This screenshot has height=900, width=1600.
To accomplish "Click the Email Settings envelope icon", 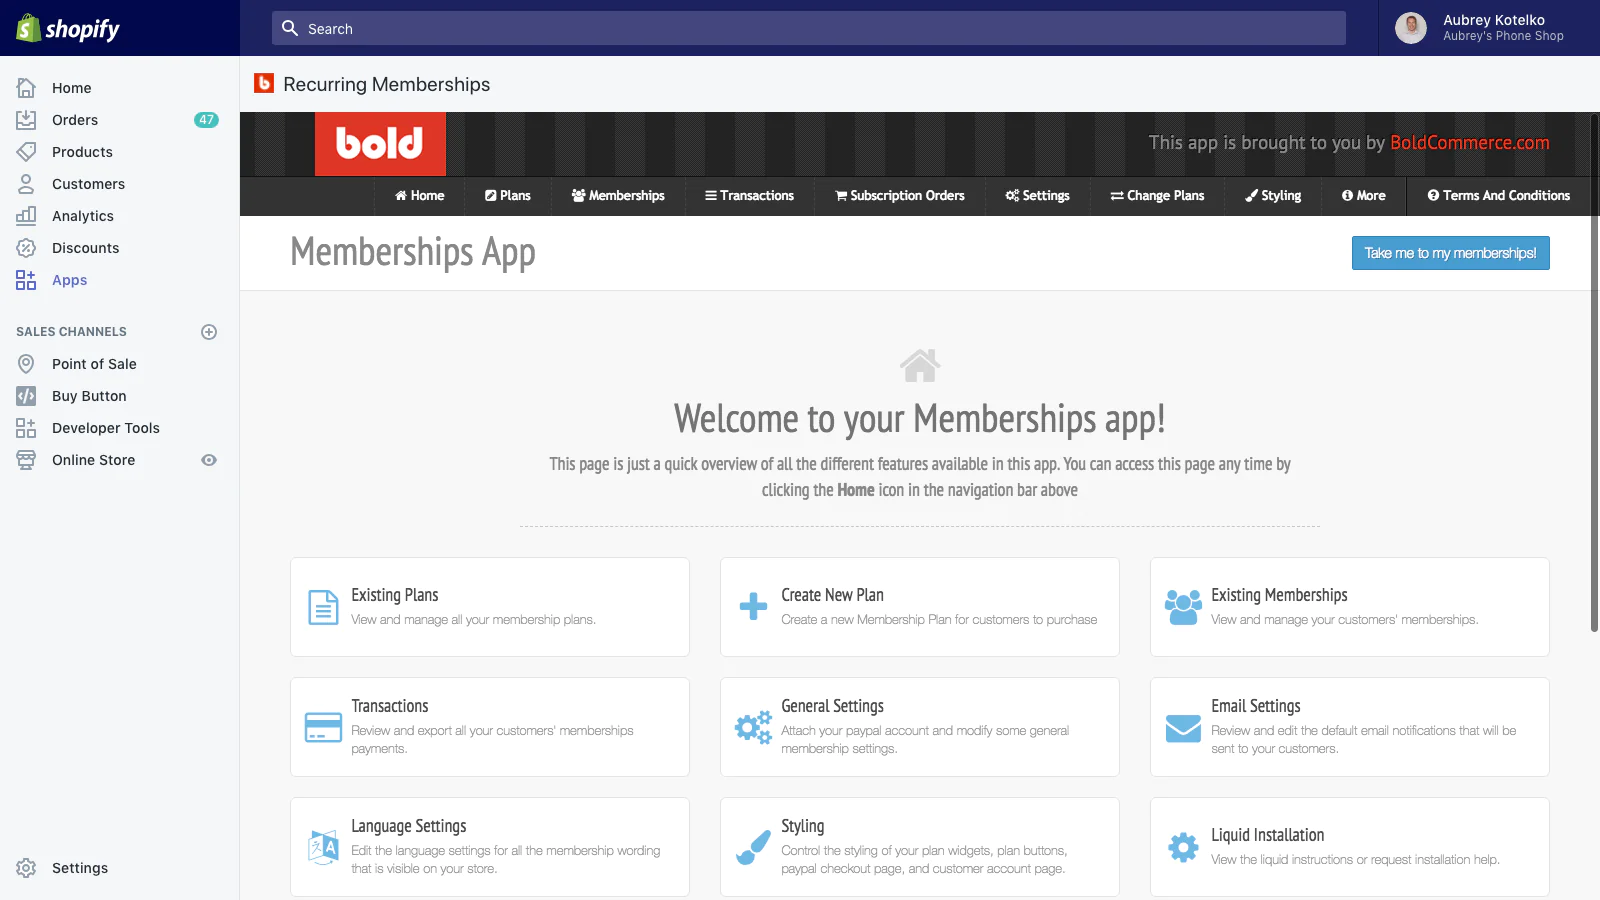I will point(1183,727).
